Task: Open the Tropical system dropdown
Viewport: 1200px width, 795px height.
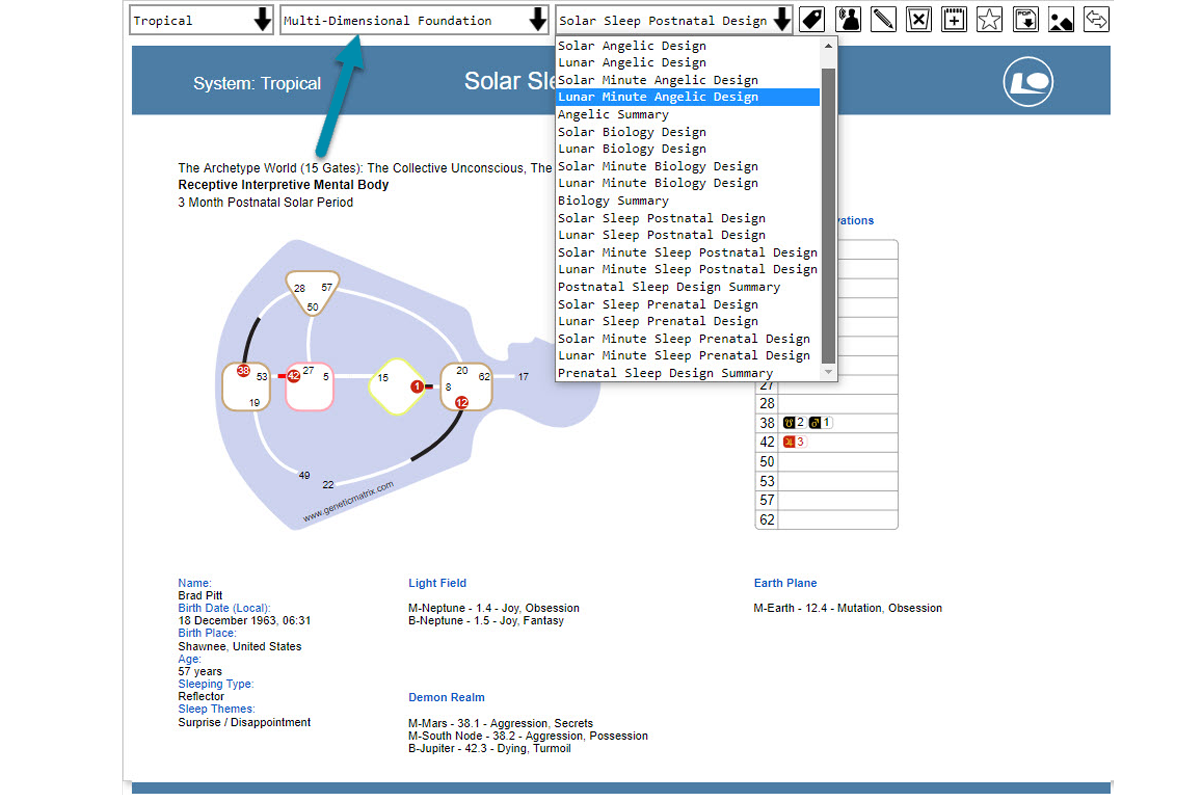Action: click(202, 20)
